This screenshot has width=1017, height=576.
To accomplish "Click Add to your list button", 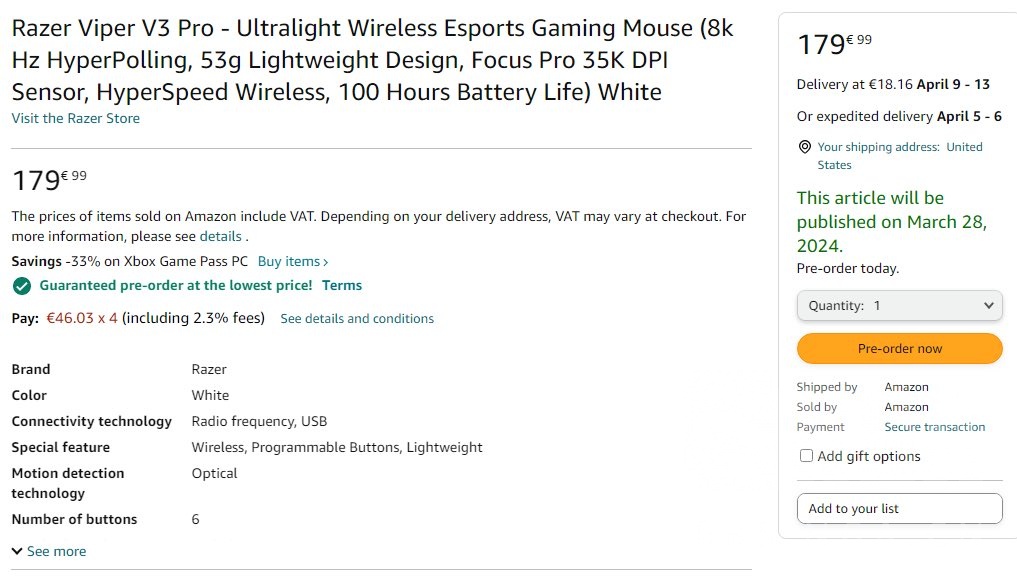I will [899, 508].
